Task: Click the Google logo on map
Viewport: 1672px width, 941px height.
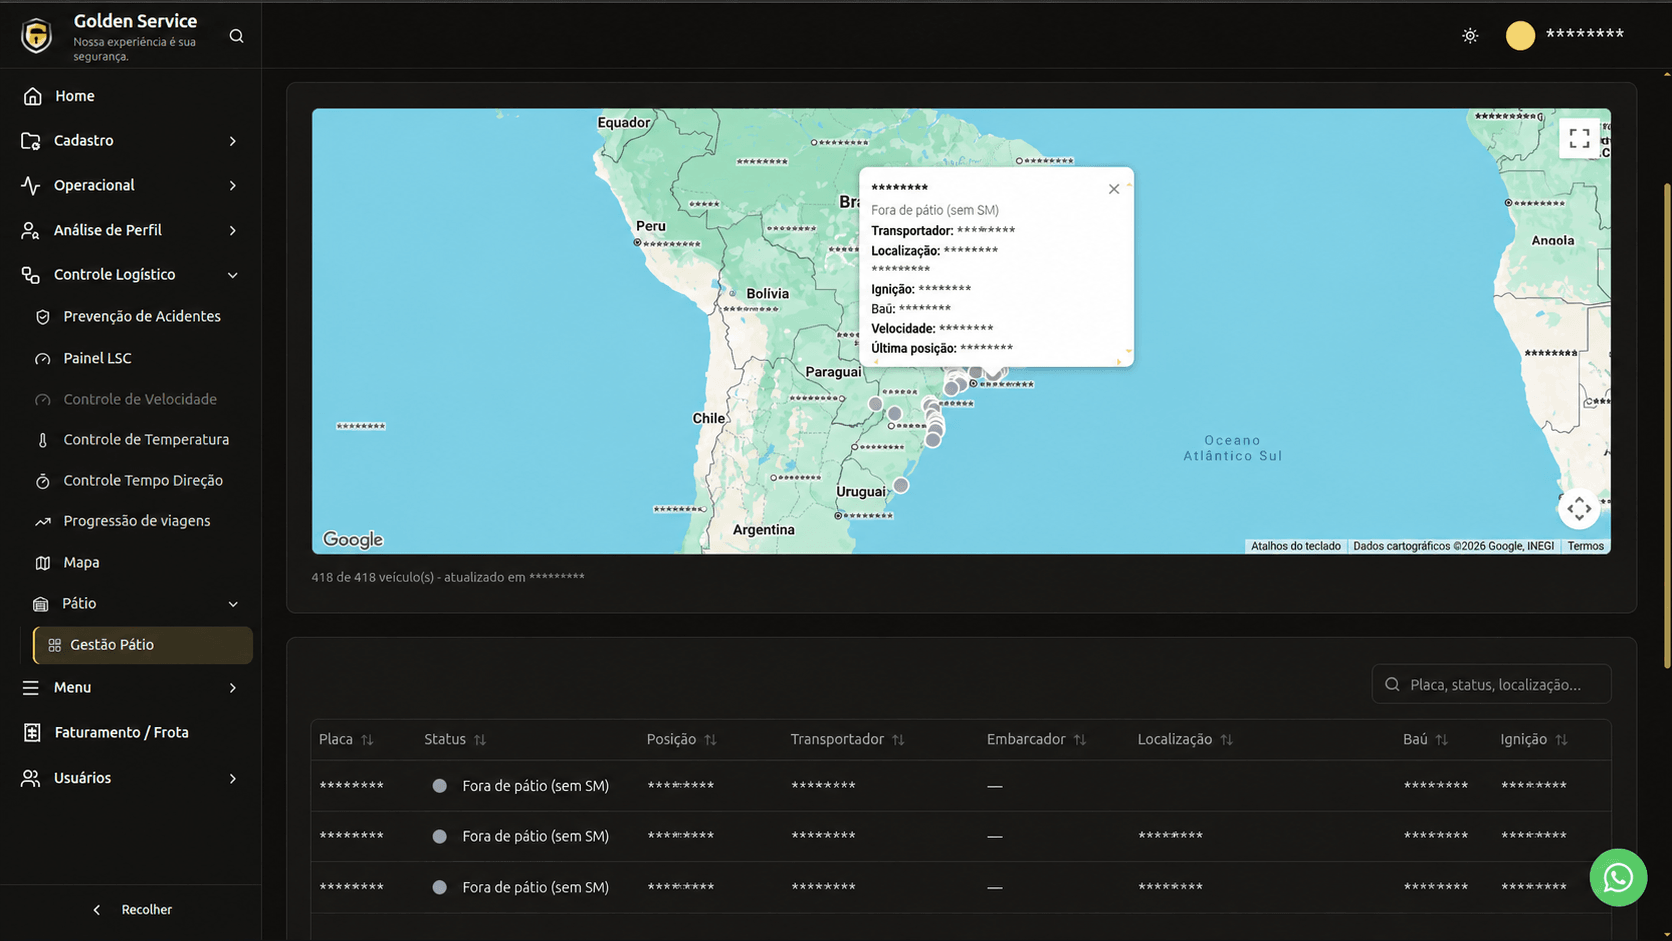Action: point(353,540)
